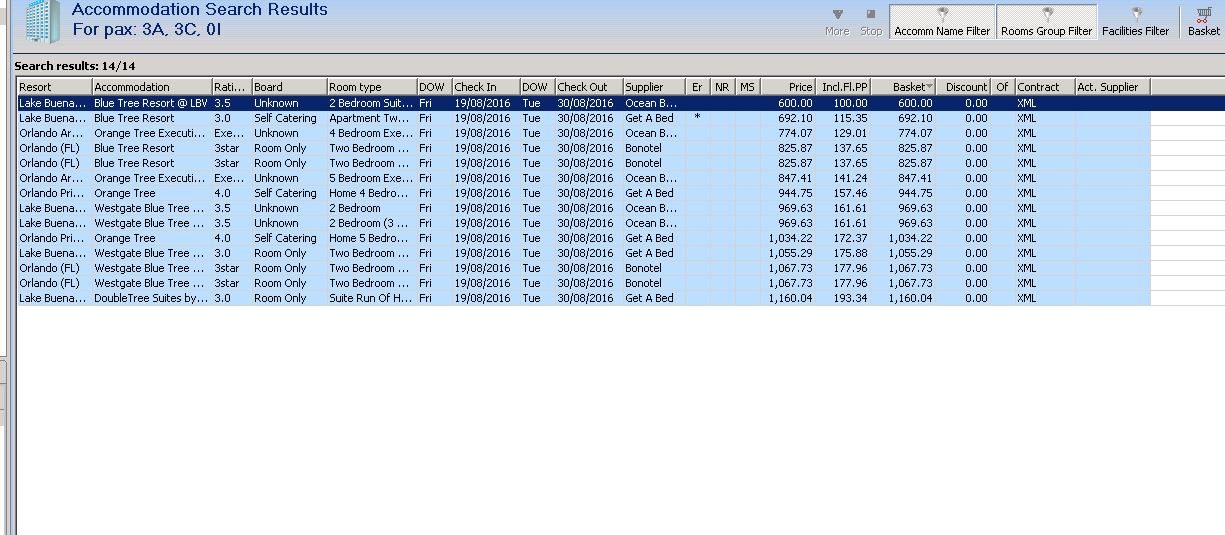Toggle the Rooms Group Filter
Viewport: 1225px width, 535px height.
[1047, 22]
